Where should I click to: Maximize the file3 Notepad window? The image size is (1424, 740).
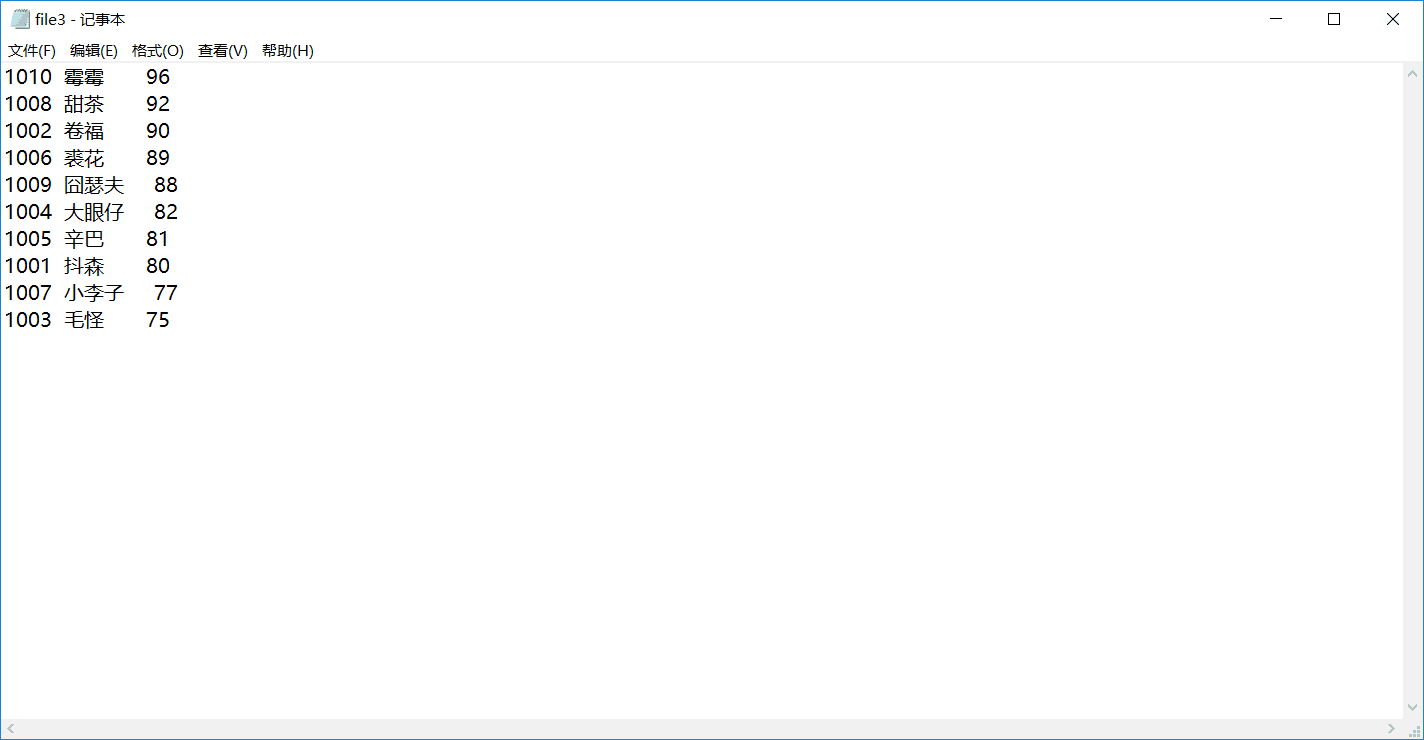[1334, 19]
